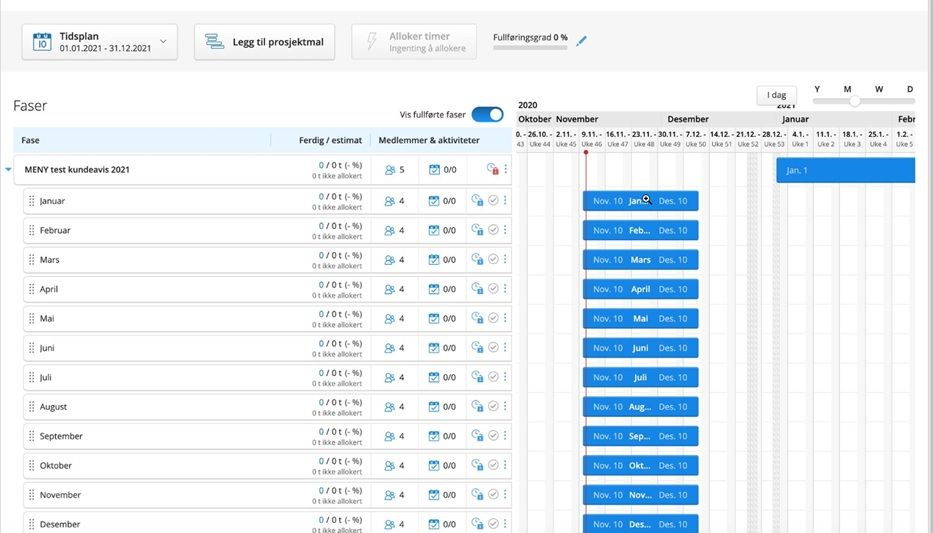Open more options for Juni phase
This screenshot has height=533, width=933.
[x=505, y=347]
